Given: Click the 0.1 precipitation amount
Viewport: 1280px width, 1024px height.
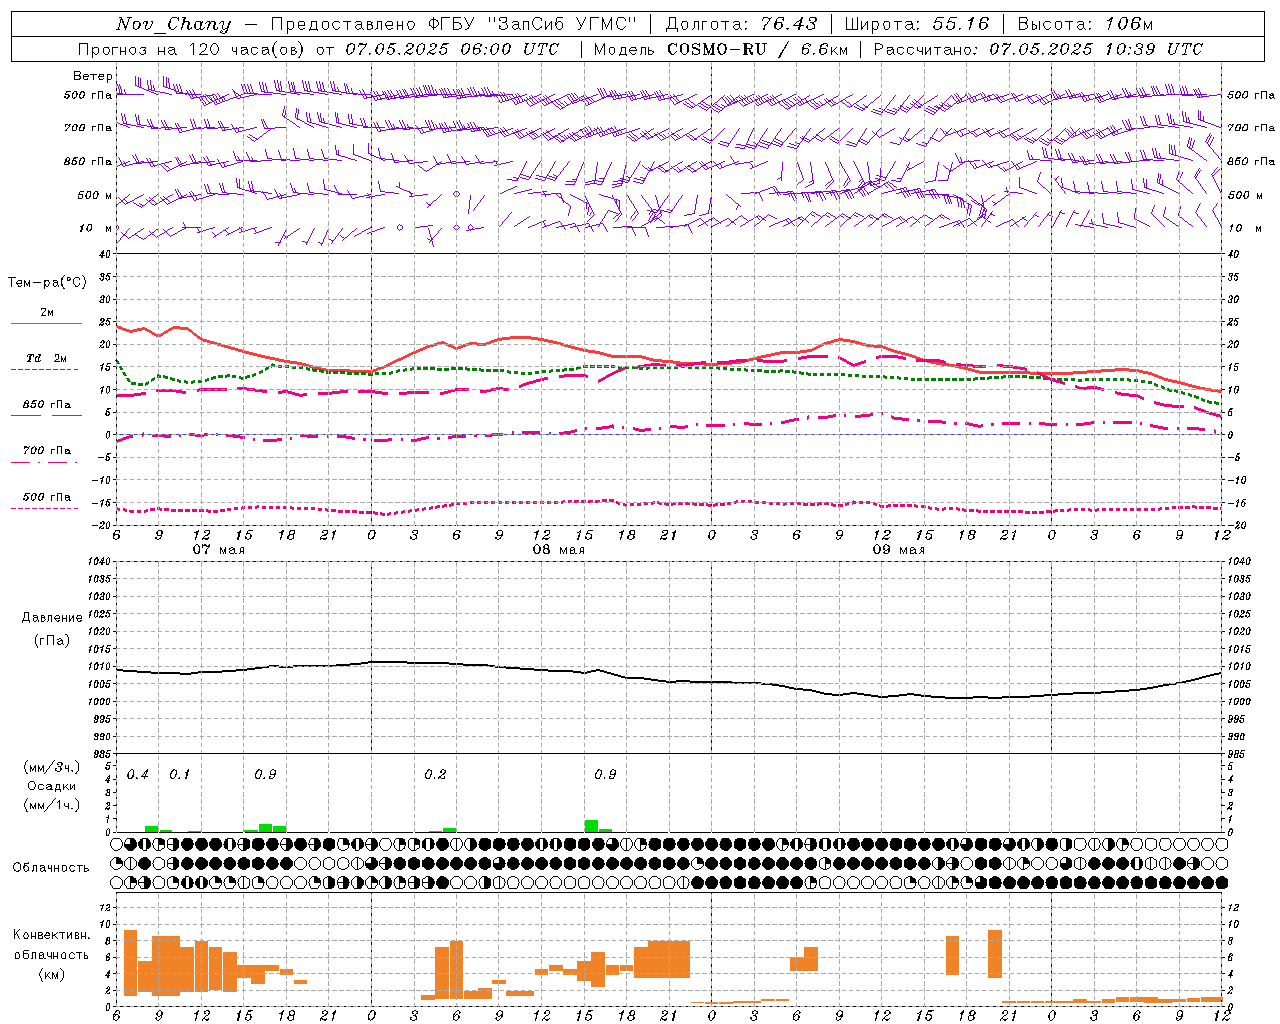Looking at the screenshot, I should click(179, 775).
